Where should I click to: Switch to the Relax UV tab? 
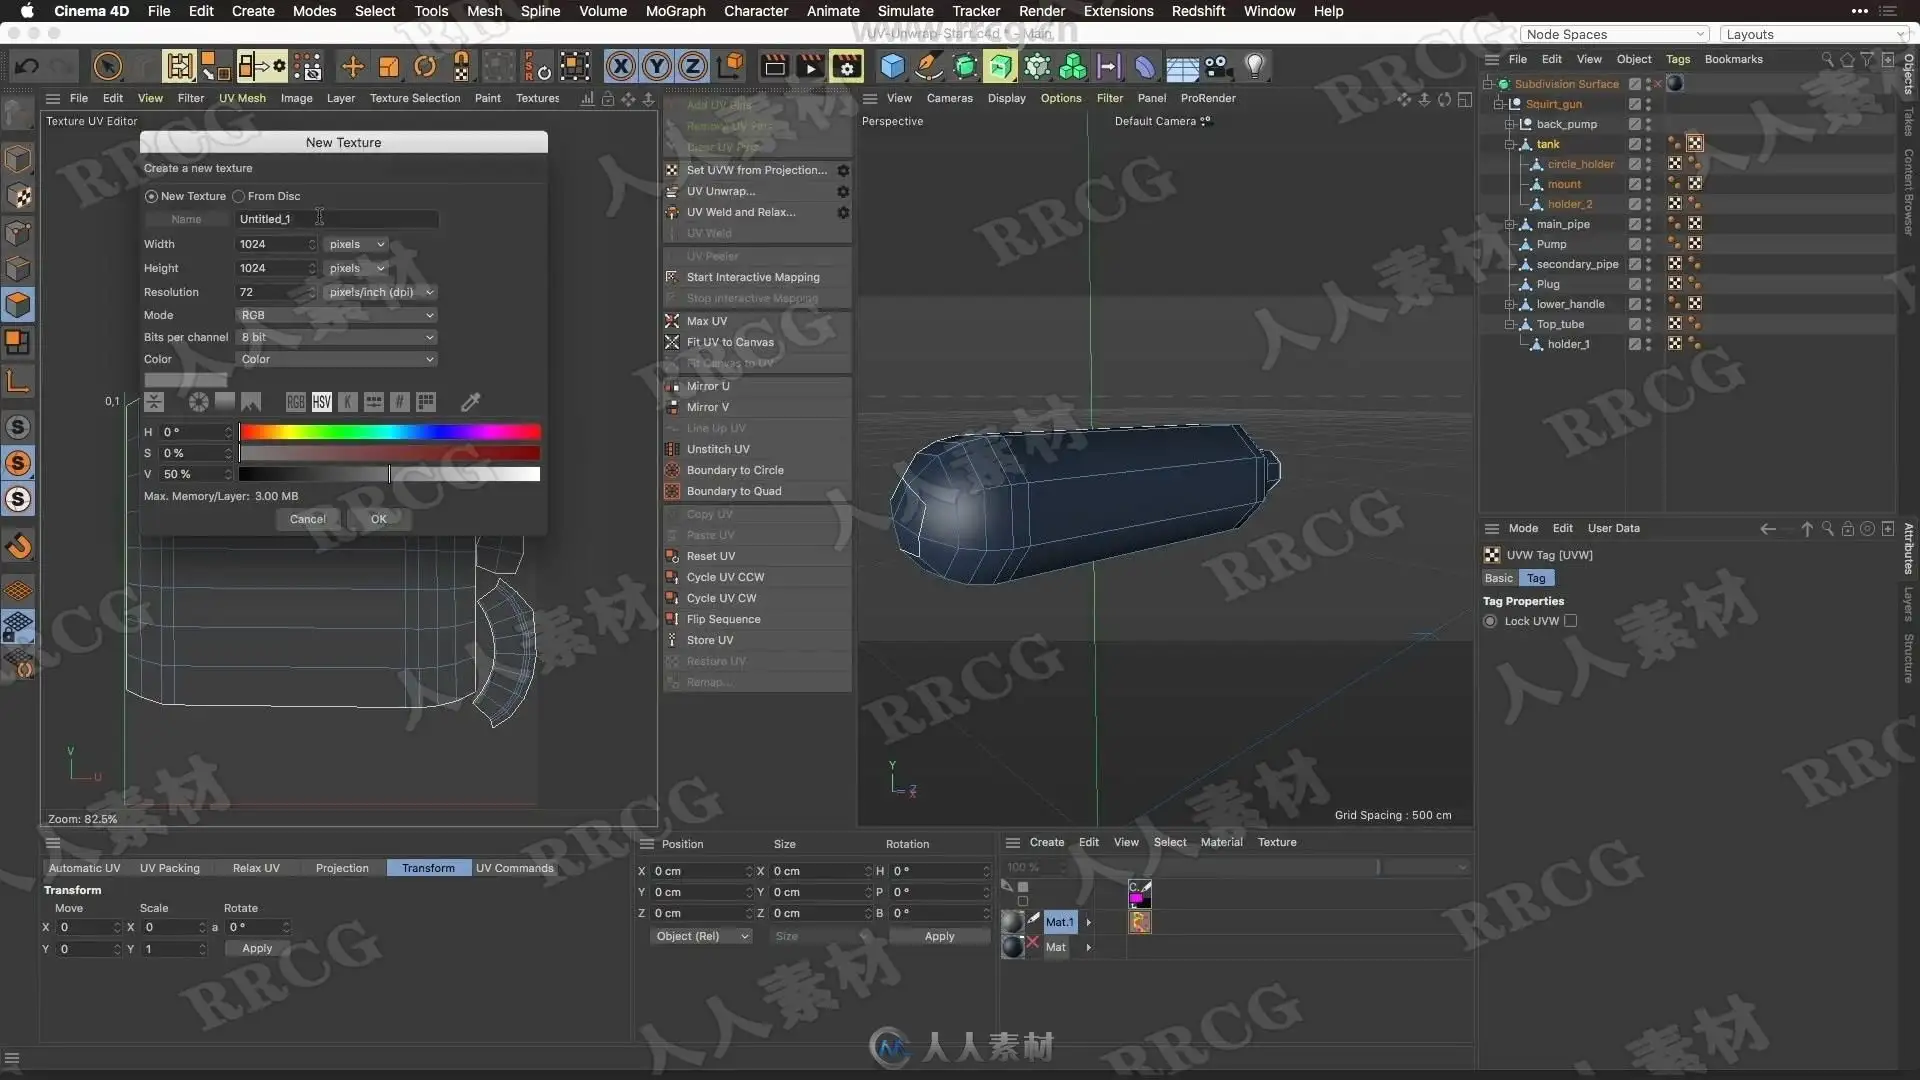tap(256, 868)
